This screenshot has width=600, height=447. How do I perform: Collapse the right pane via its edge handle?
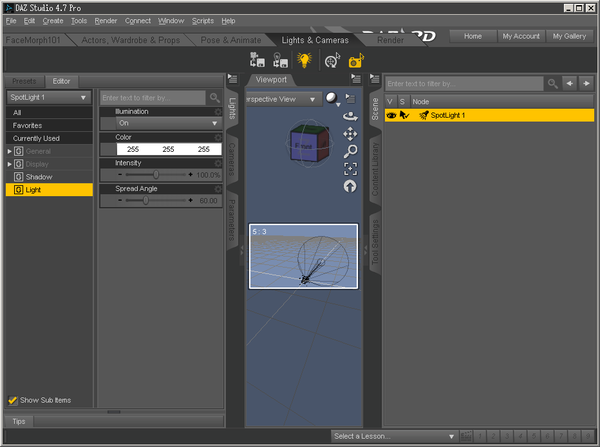pos(365,251)
